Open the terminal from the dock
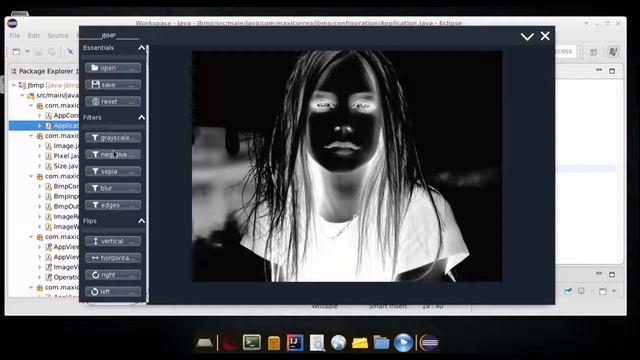The width and height of the screenshot is (640, 360). (x=251, y=342)
